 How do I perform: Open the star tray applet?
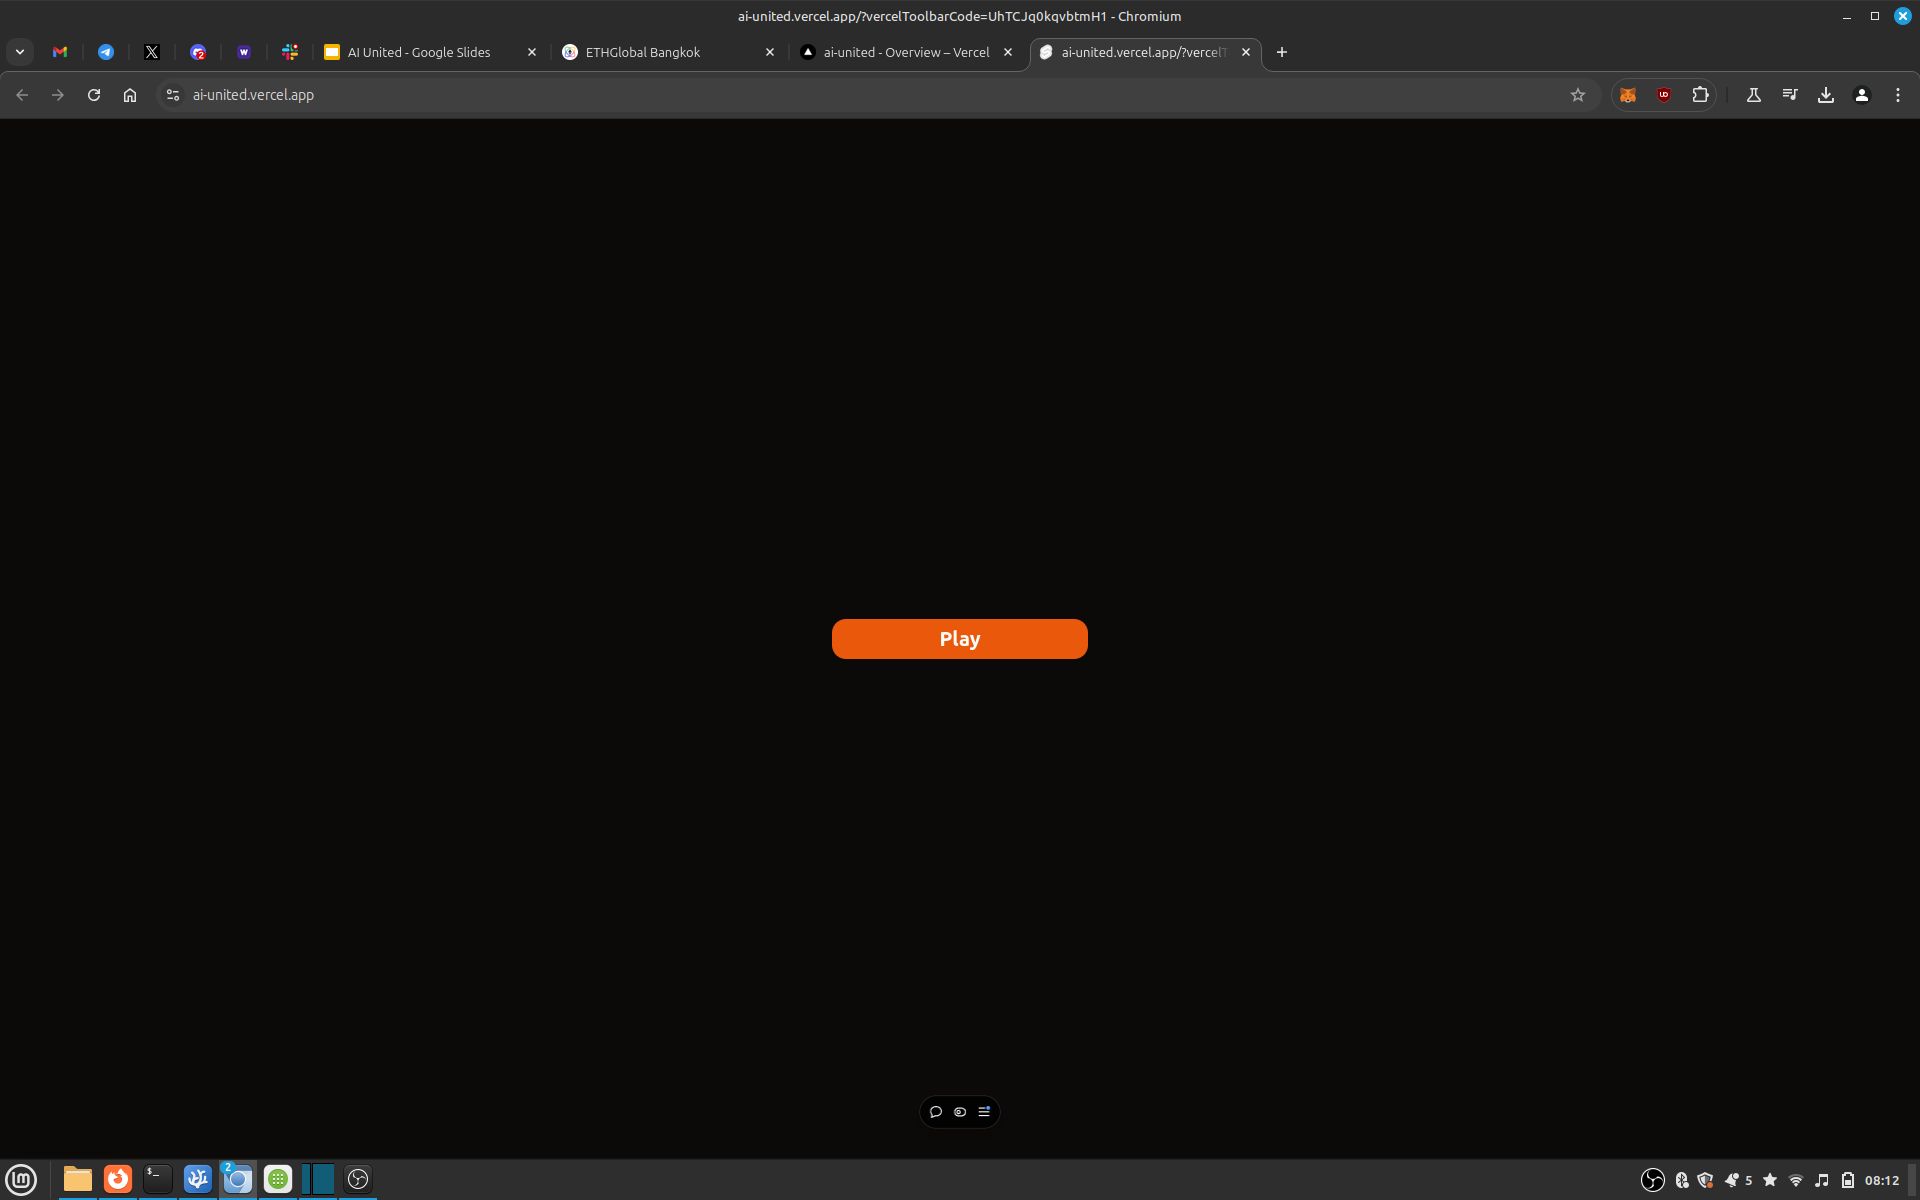pyautogui.click(x=1770, y=1180)
